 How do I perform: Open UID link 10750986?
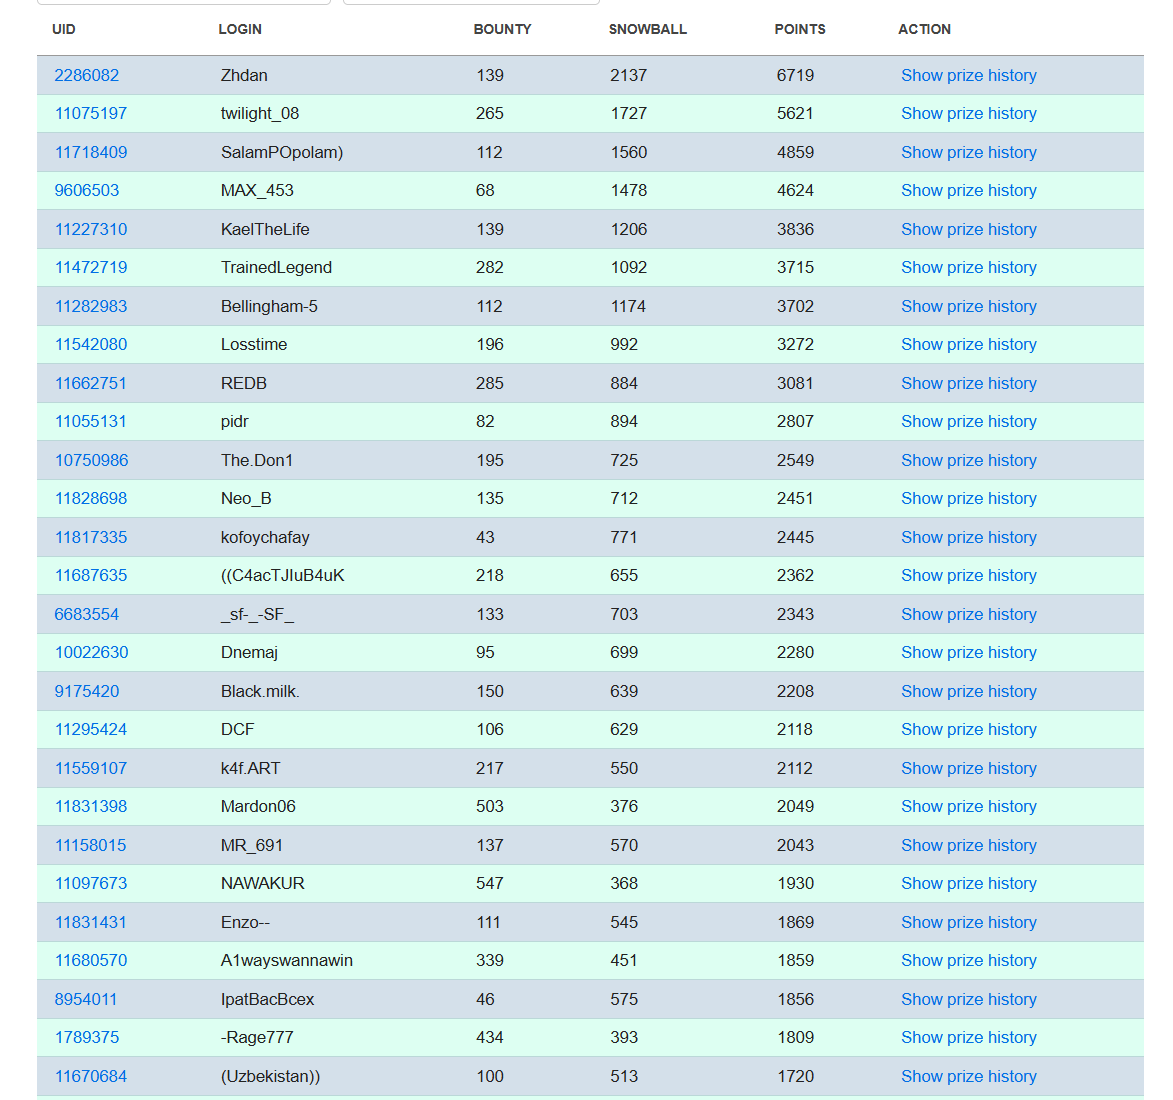(91, 460)
